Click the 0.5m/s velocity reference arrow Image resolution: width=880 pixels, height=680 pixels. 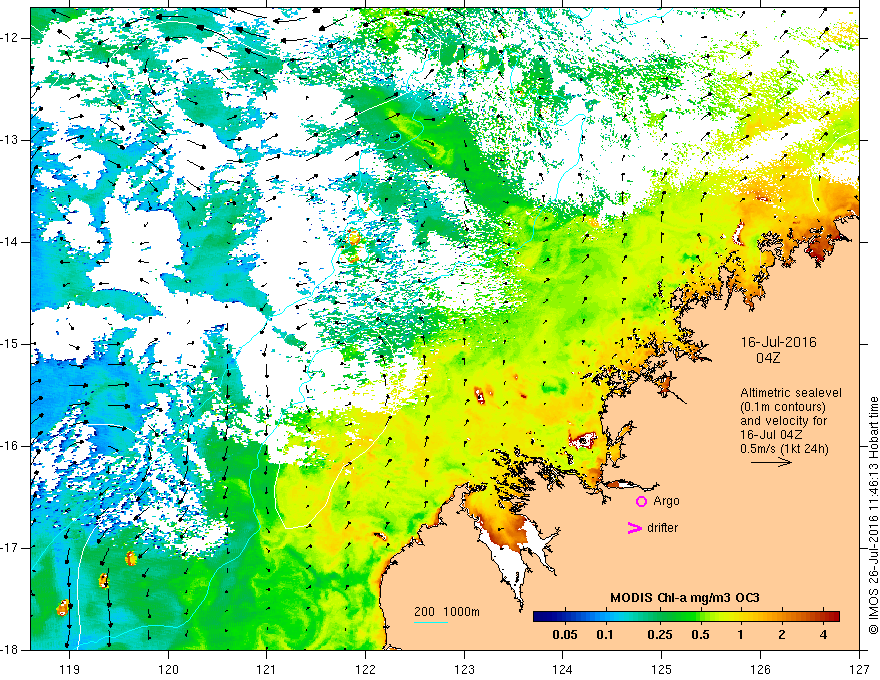(771, 462)
